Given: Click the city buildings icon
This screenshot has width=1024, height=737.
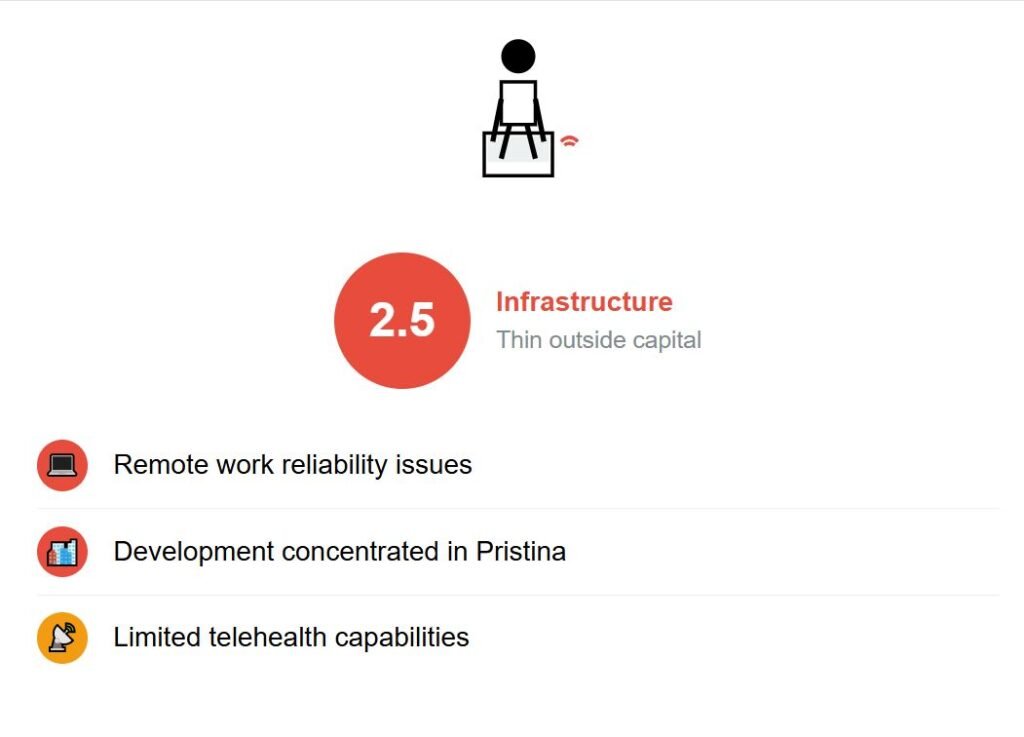Looking at the screenshot, I should pos(62,552).
